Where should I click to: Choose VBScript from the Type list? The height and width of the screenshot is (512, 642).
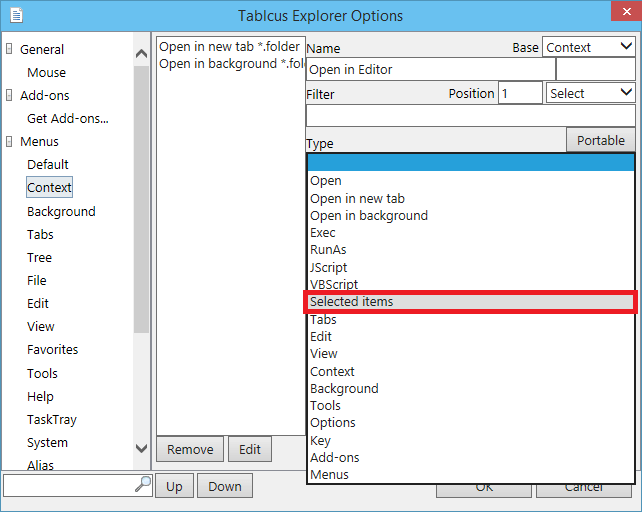point(471,284)
